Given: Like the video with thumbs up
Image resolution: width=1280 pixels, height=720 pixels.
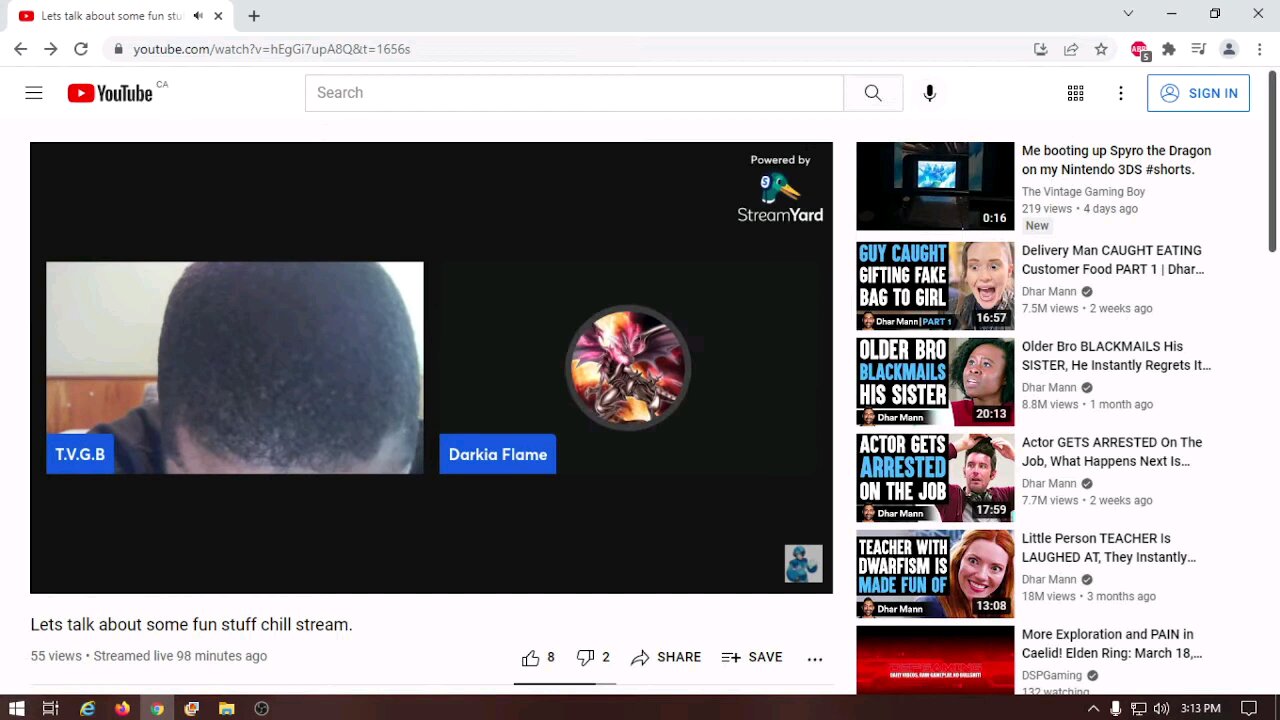Looking at the screenshot, I should (538, 657).
